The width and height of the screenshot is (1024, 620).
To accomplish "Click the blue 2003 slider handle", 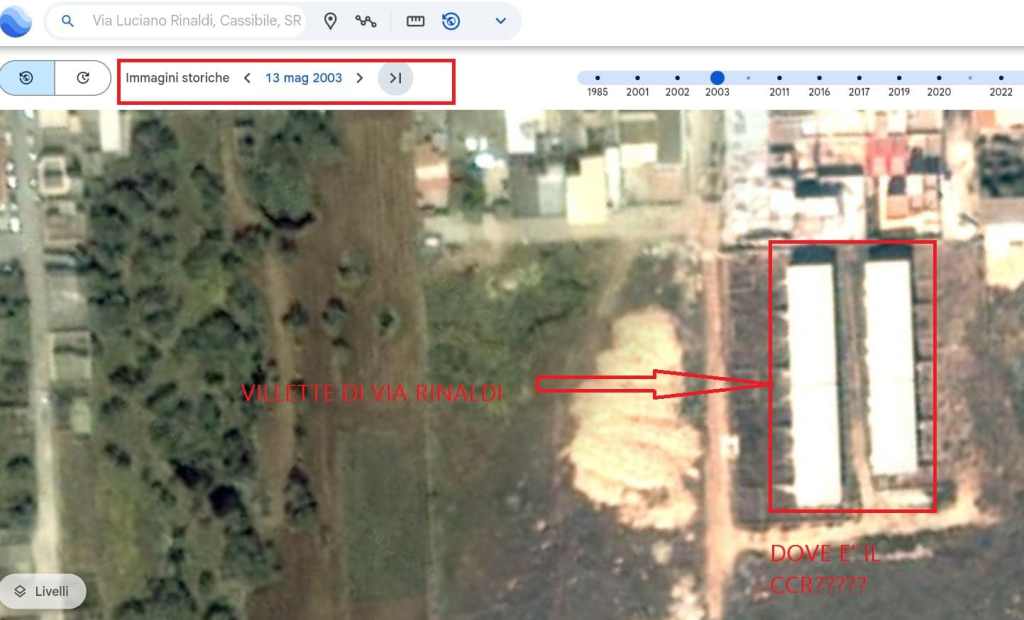I will [717, 78].
